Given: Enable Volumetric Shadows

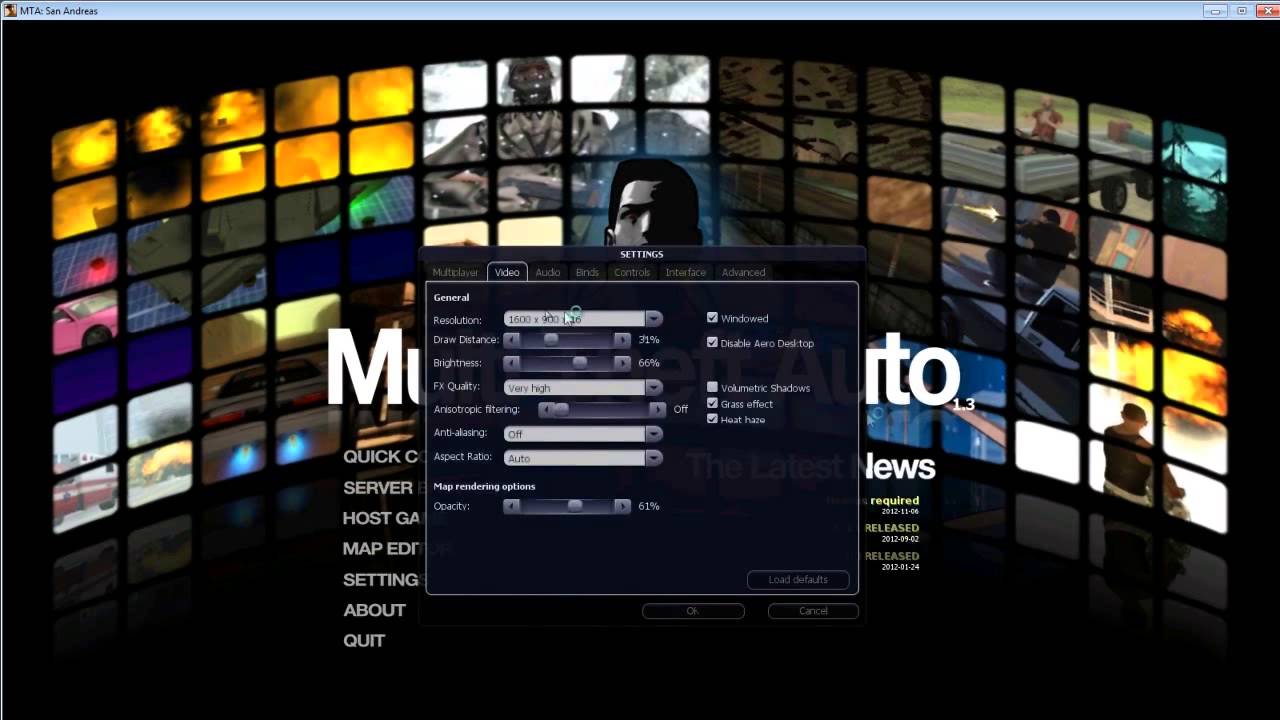Looking at the screenshot, I should [712, 387].
